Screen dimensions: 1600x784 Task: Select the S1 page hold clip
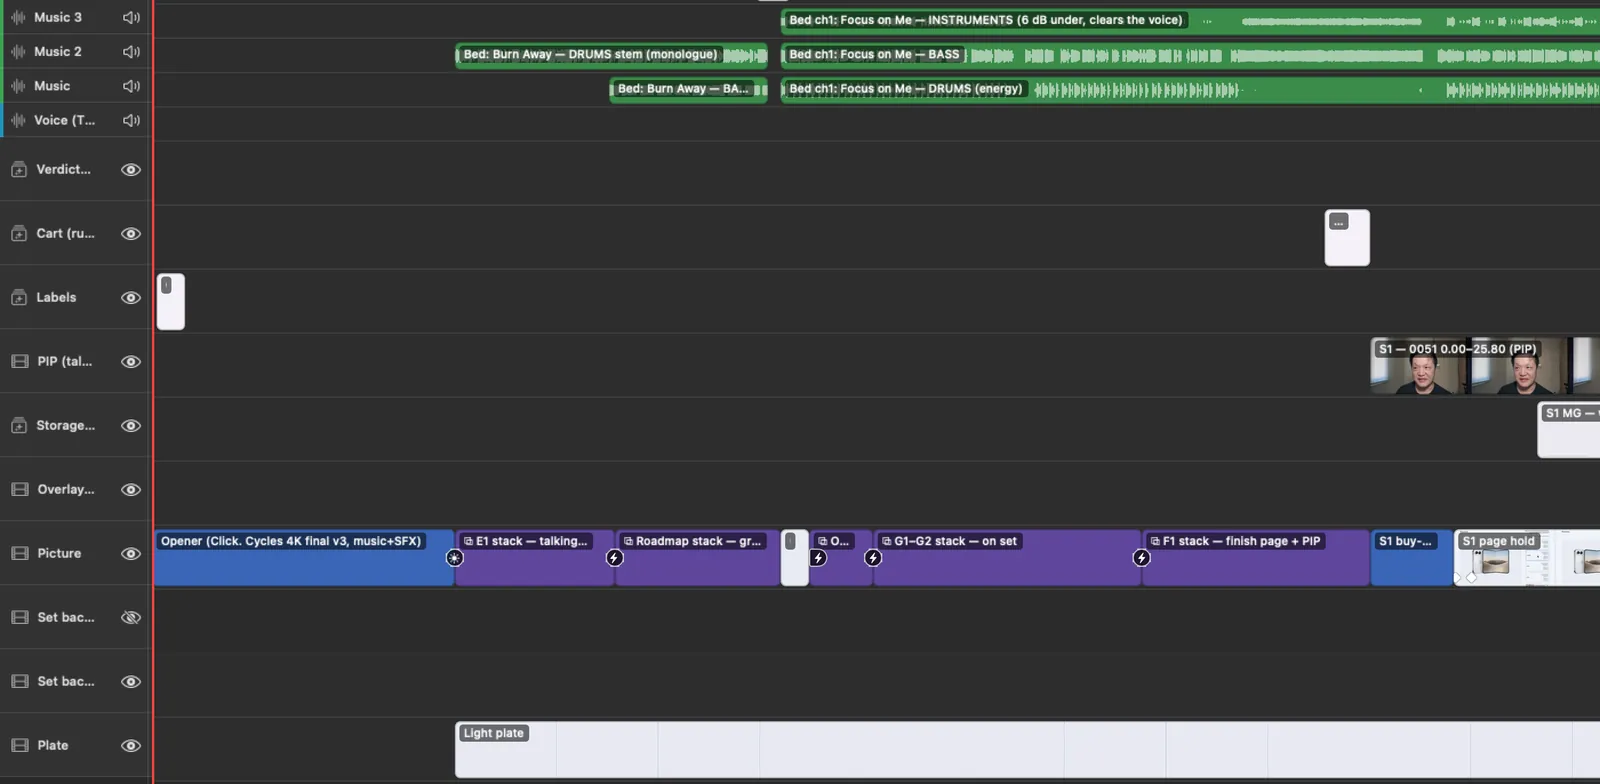1527,558
